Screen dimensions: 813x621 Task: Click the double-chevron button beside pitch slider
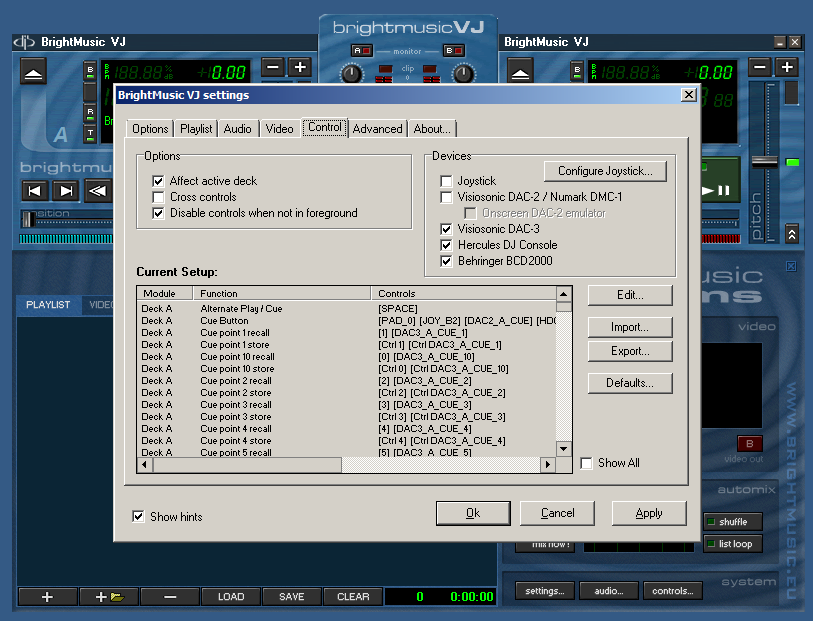(x=792, y=234)
